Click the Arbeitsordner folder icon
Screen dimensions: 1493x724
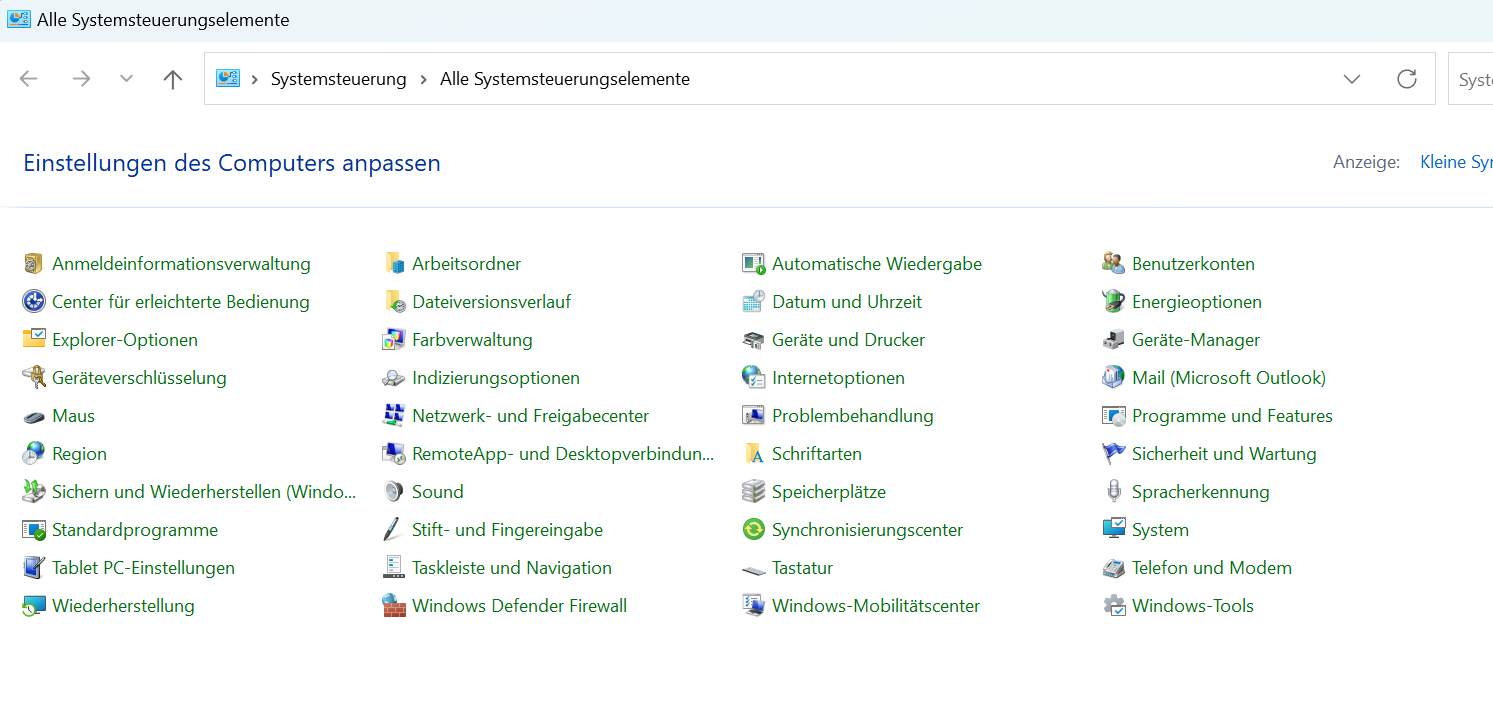[394, 264]
